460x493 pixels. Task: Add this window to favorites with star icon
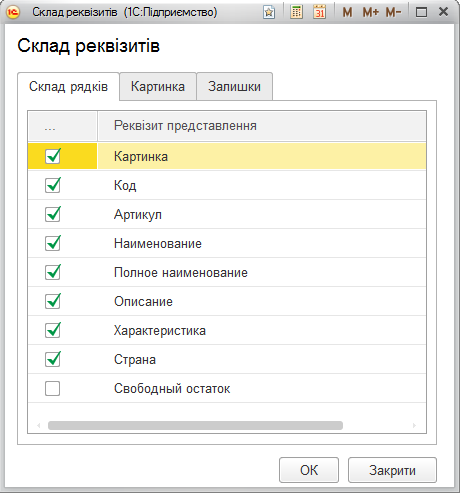tap(269, 12)
